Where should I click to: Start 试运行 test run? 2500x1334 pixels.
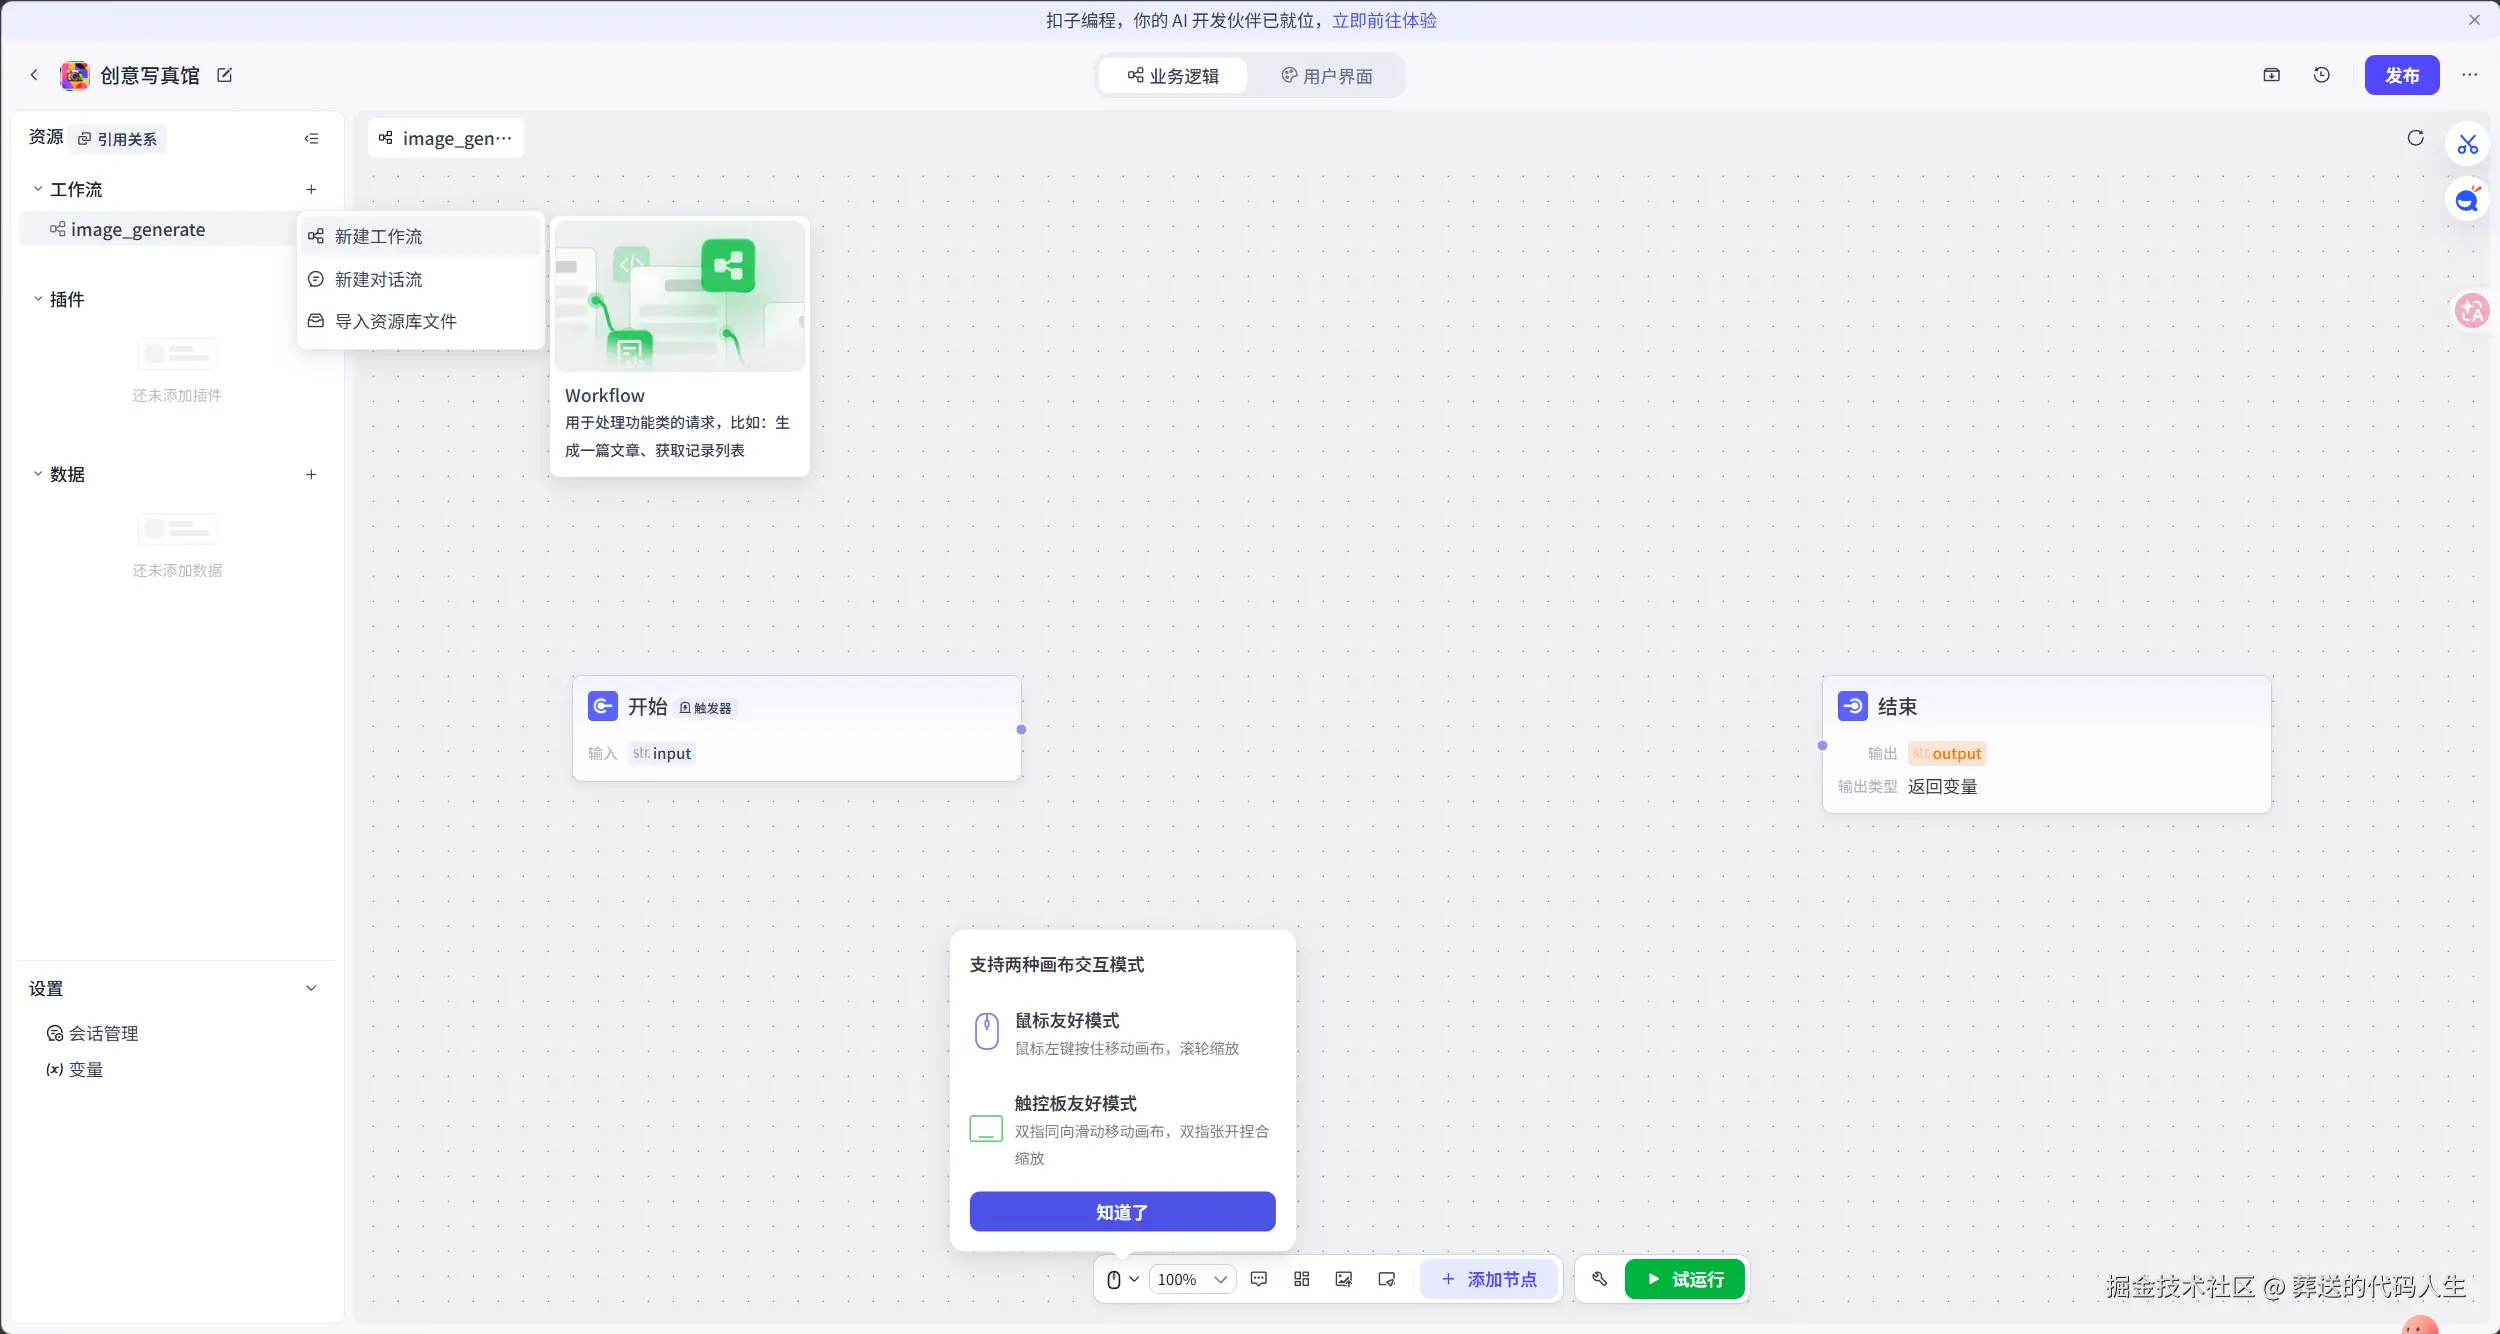1685,1279
